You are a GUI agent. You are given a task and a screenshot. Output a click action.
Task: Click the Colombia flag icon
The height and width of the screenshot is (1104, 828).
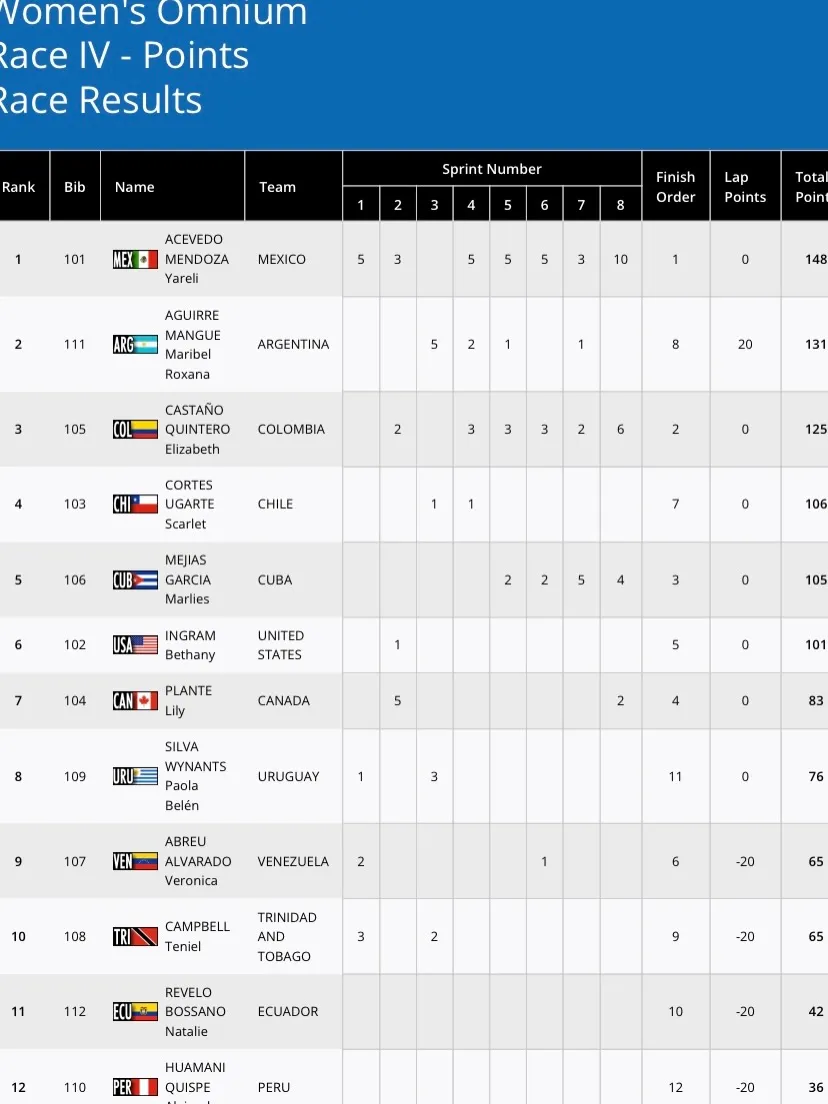tap(135, 430)
